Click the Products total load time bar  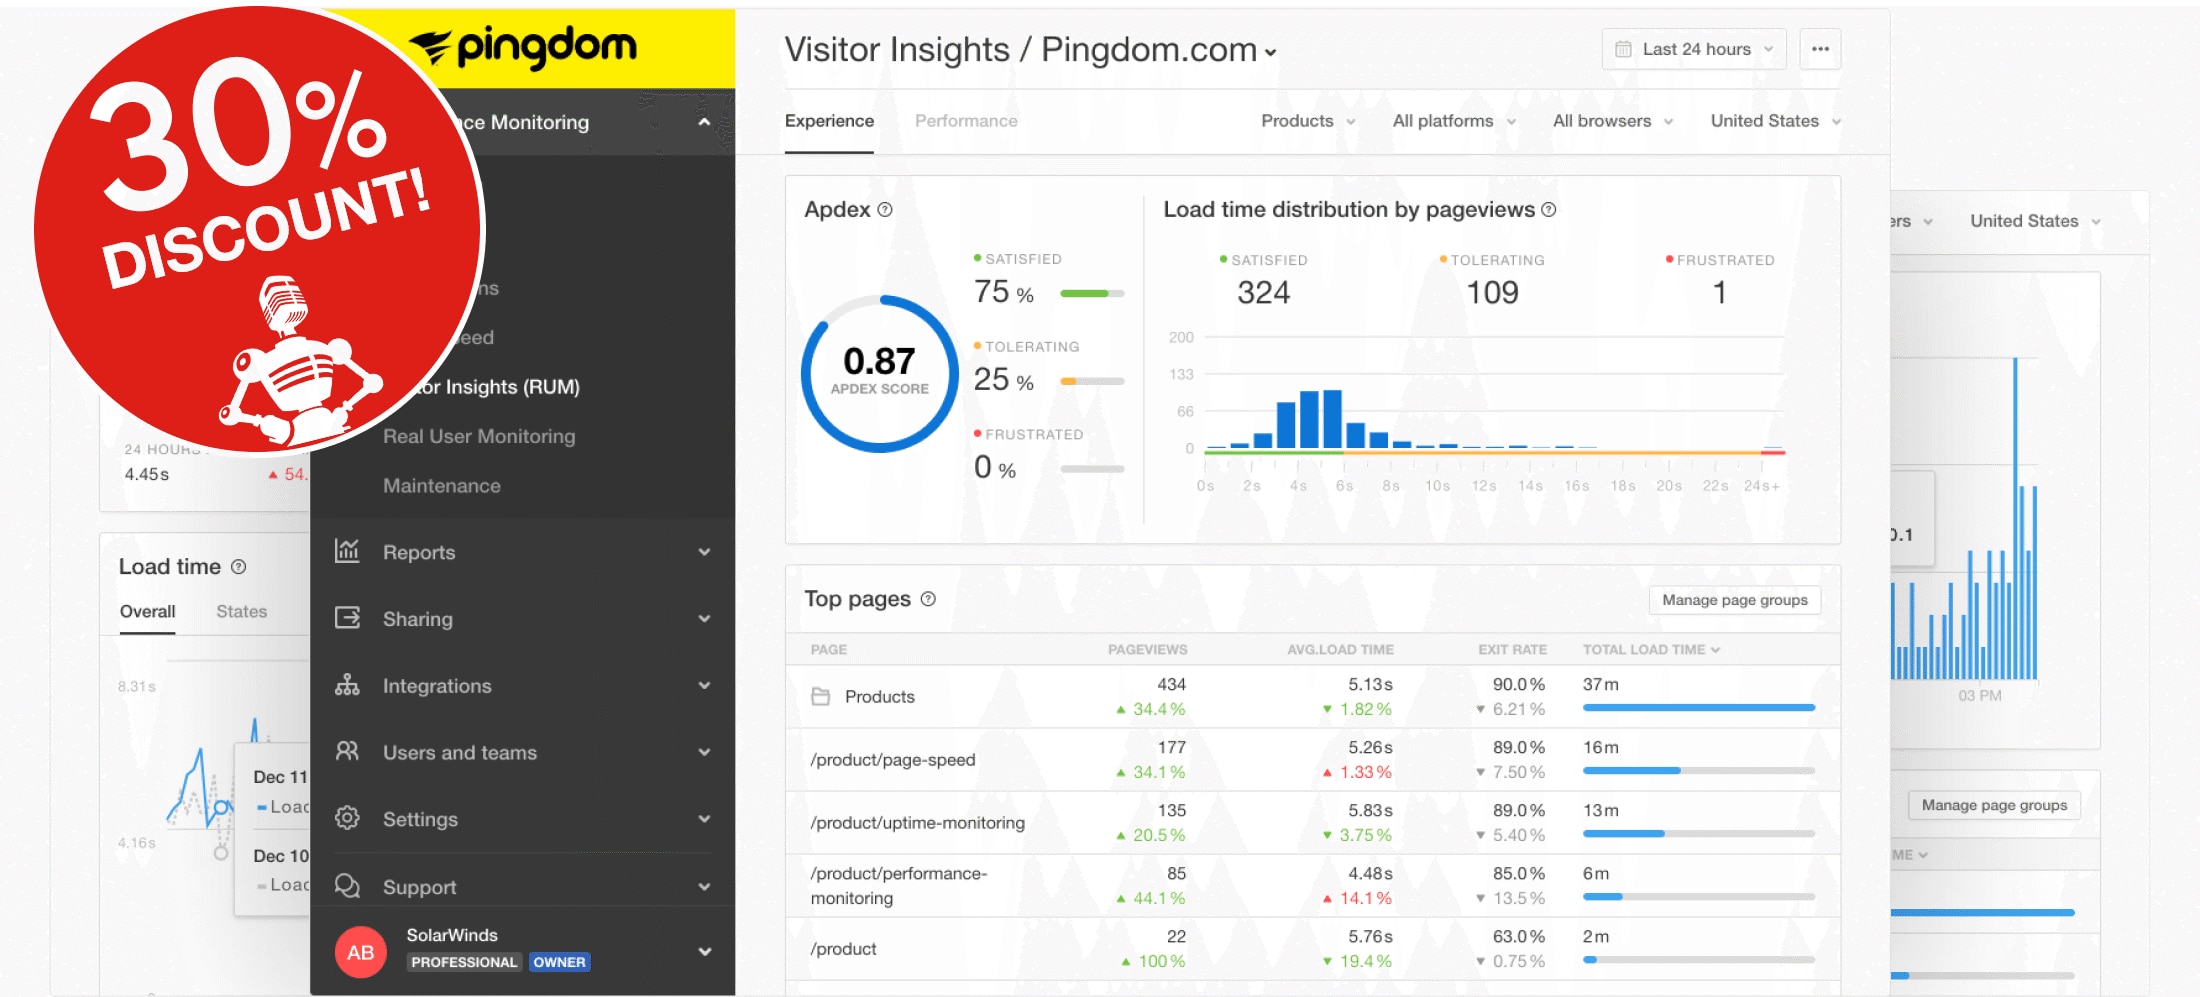click(1698, 708)
